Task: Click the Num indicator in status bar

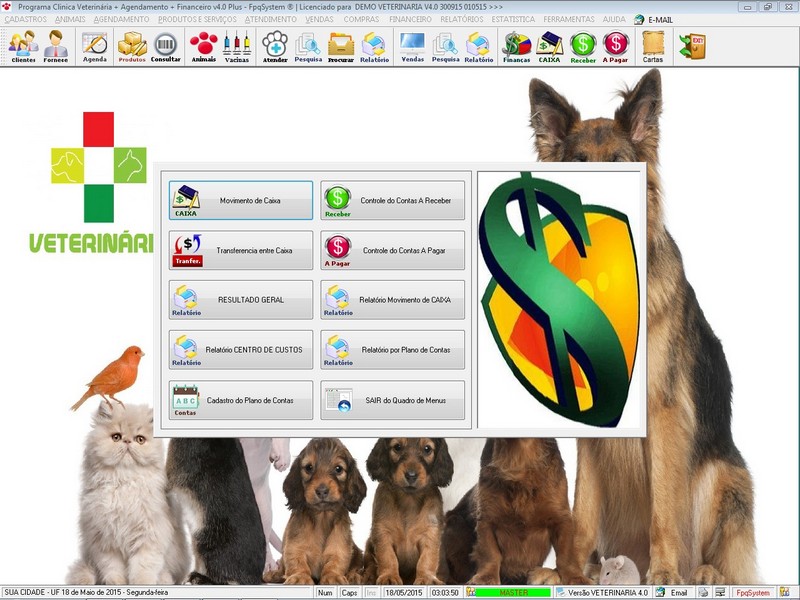Action: (325, 592)
